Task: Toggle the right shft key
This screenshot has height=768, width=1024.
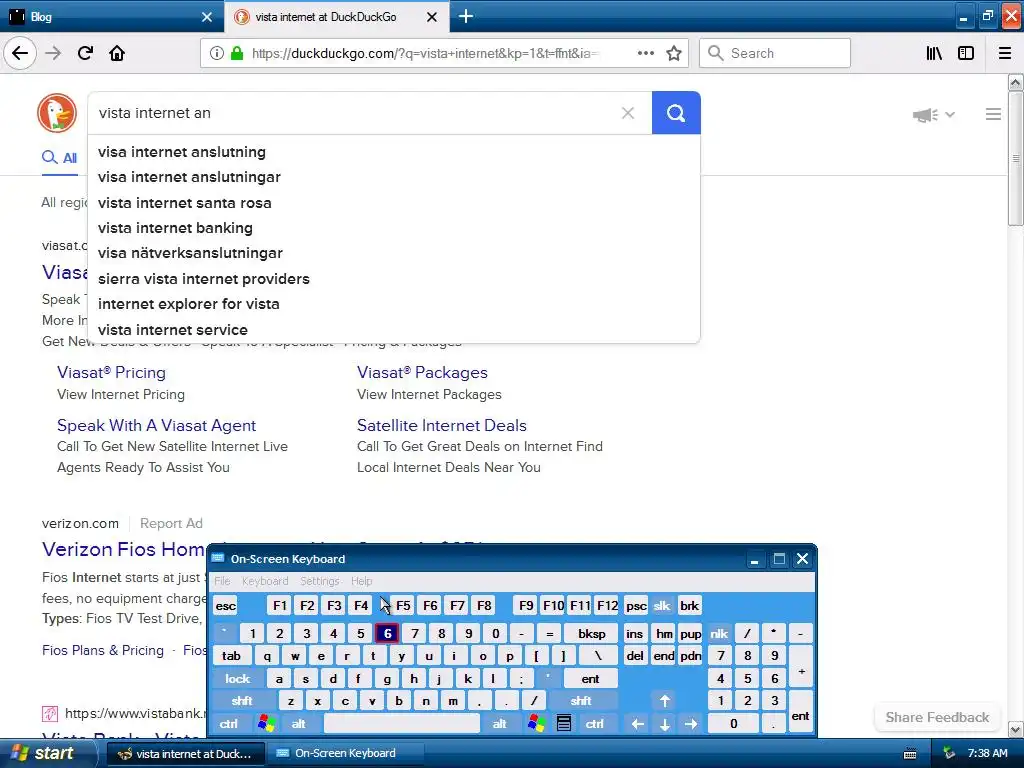Action: coord(581,701)
